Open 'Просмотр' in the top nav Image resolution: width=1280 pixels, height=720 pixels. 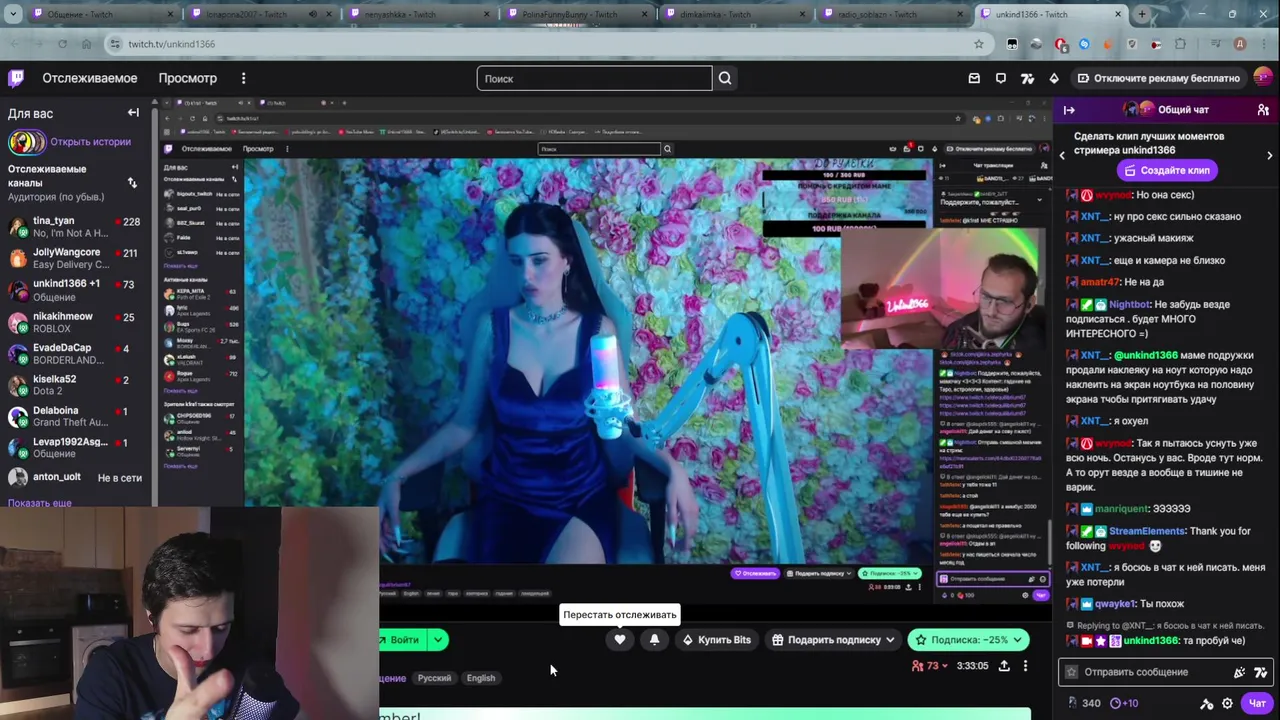click(187, 78)
